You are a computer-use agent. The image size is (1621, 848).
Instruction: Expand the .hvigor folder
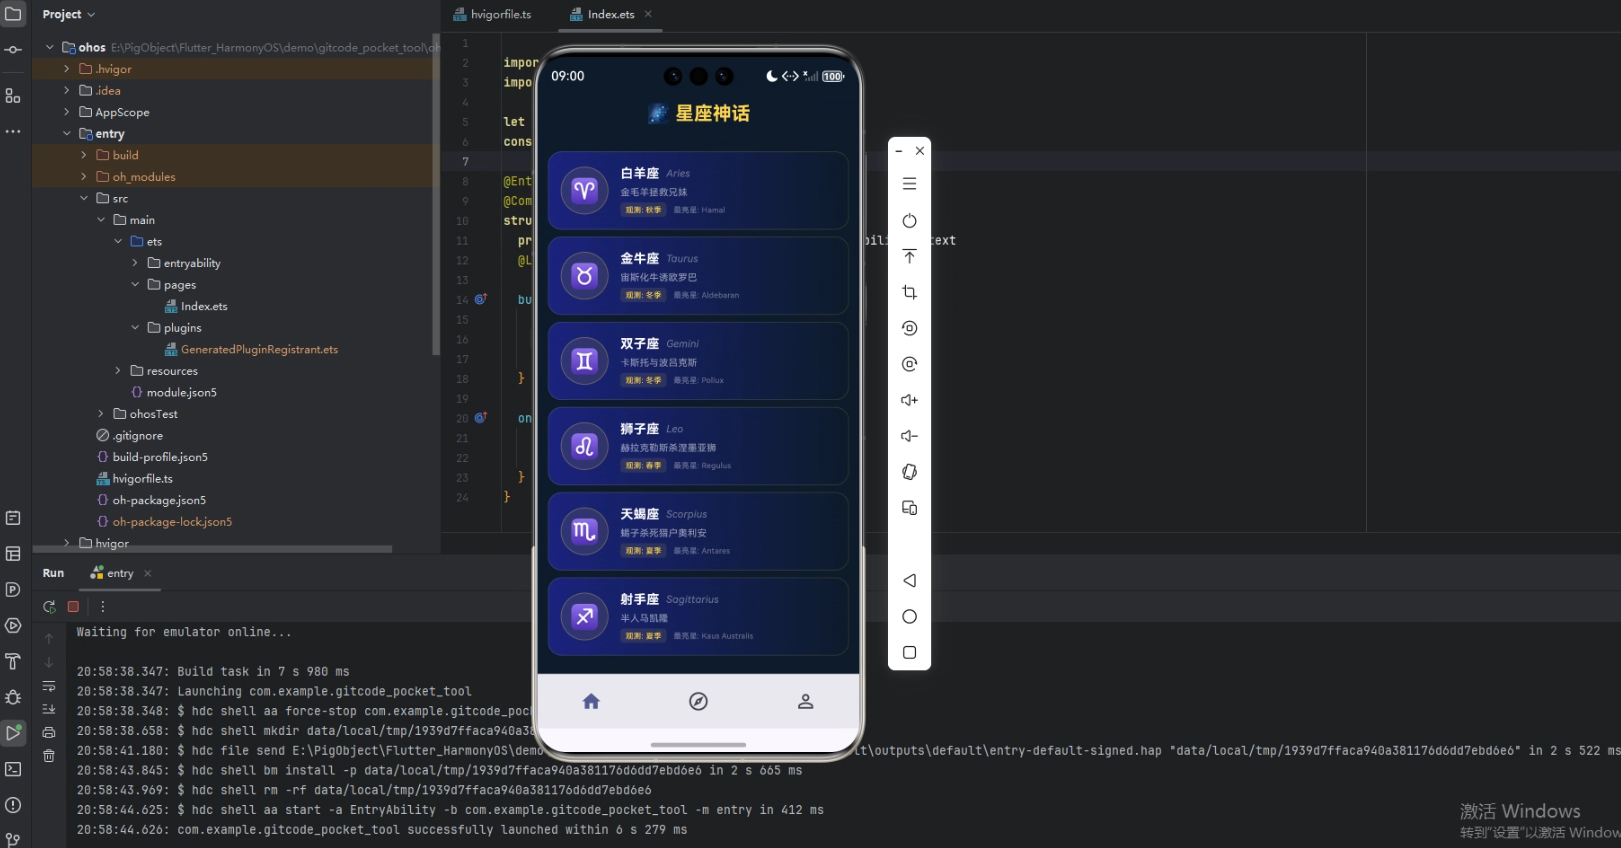click(x=67, y=69)
